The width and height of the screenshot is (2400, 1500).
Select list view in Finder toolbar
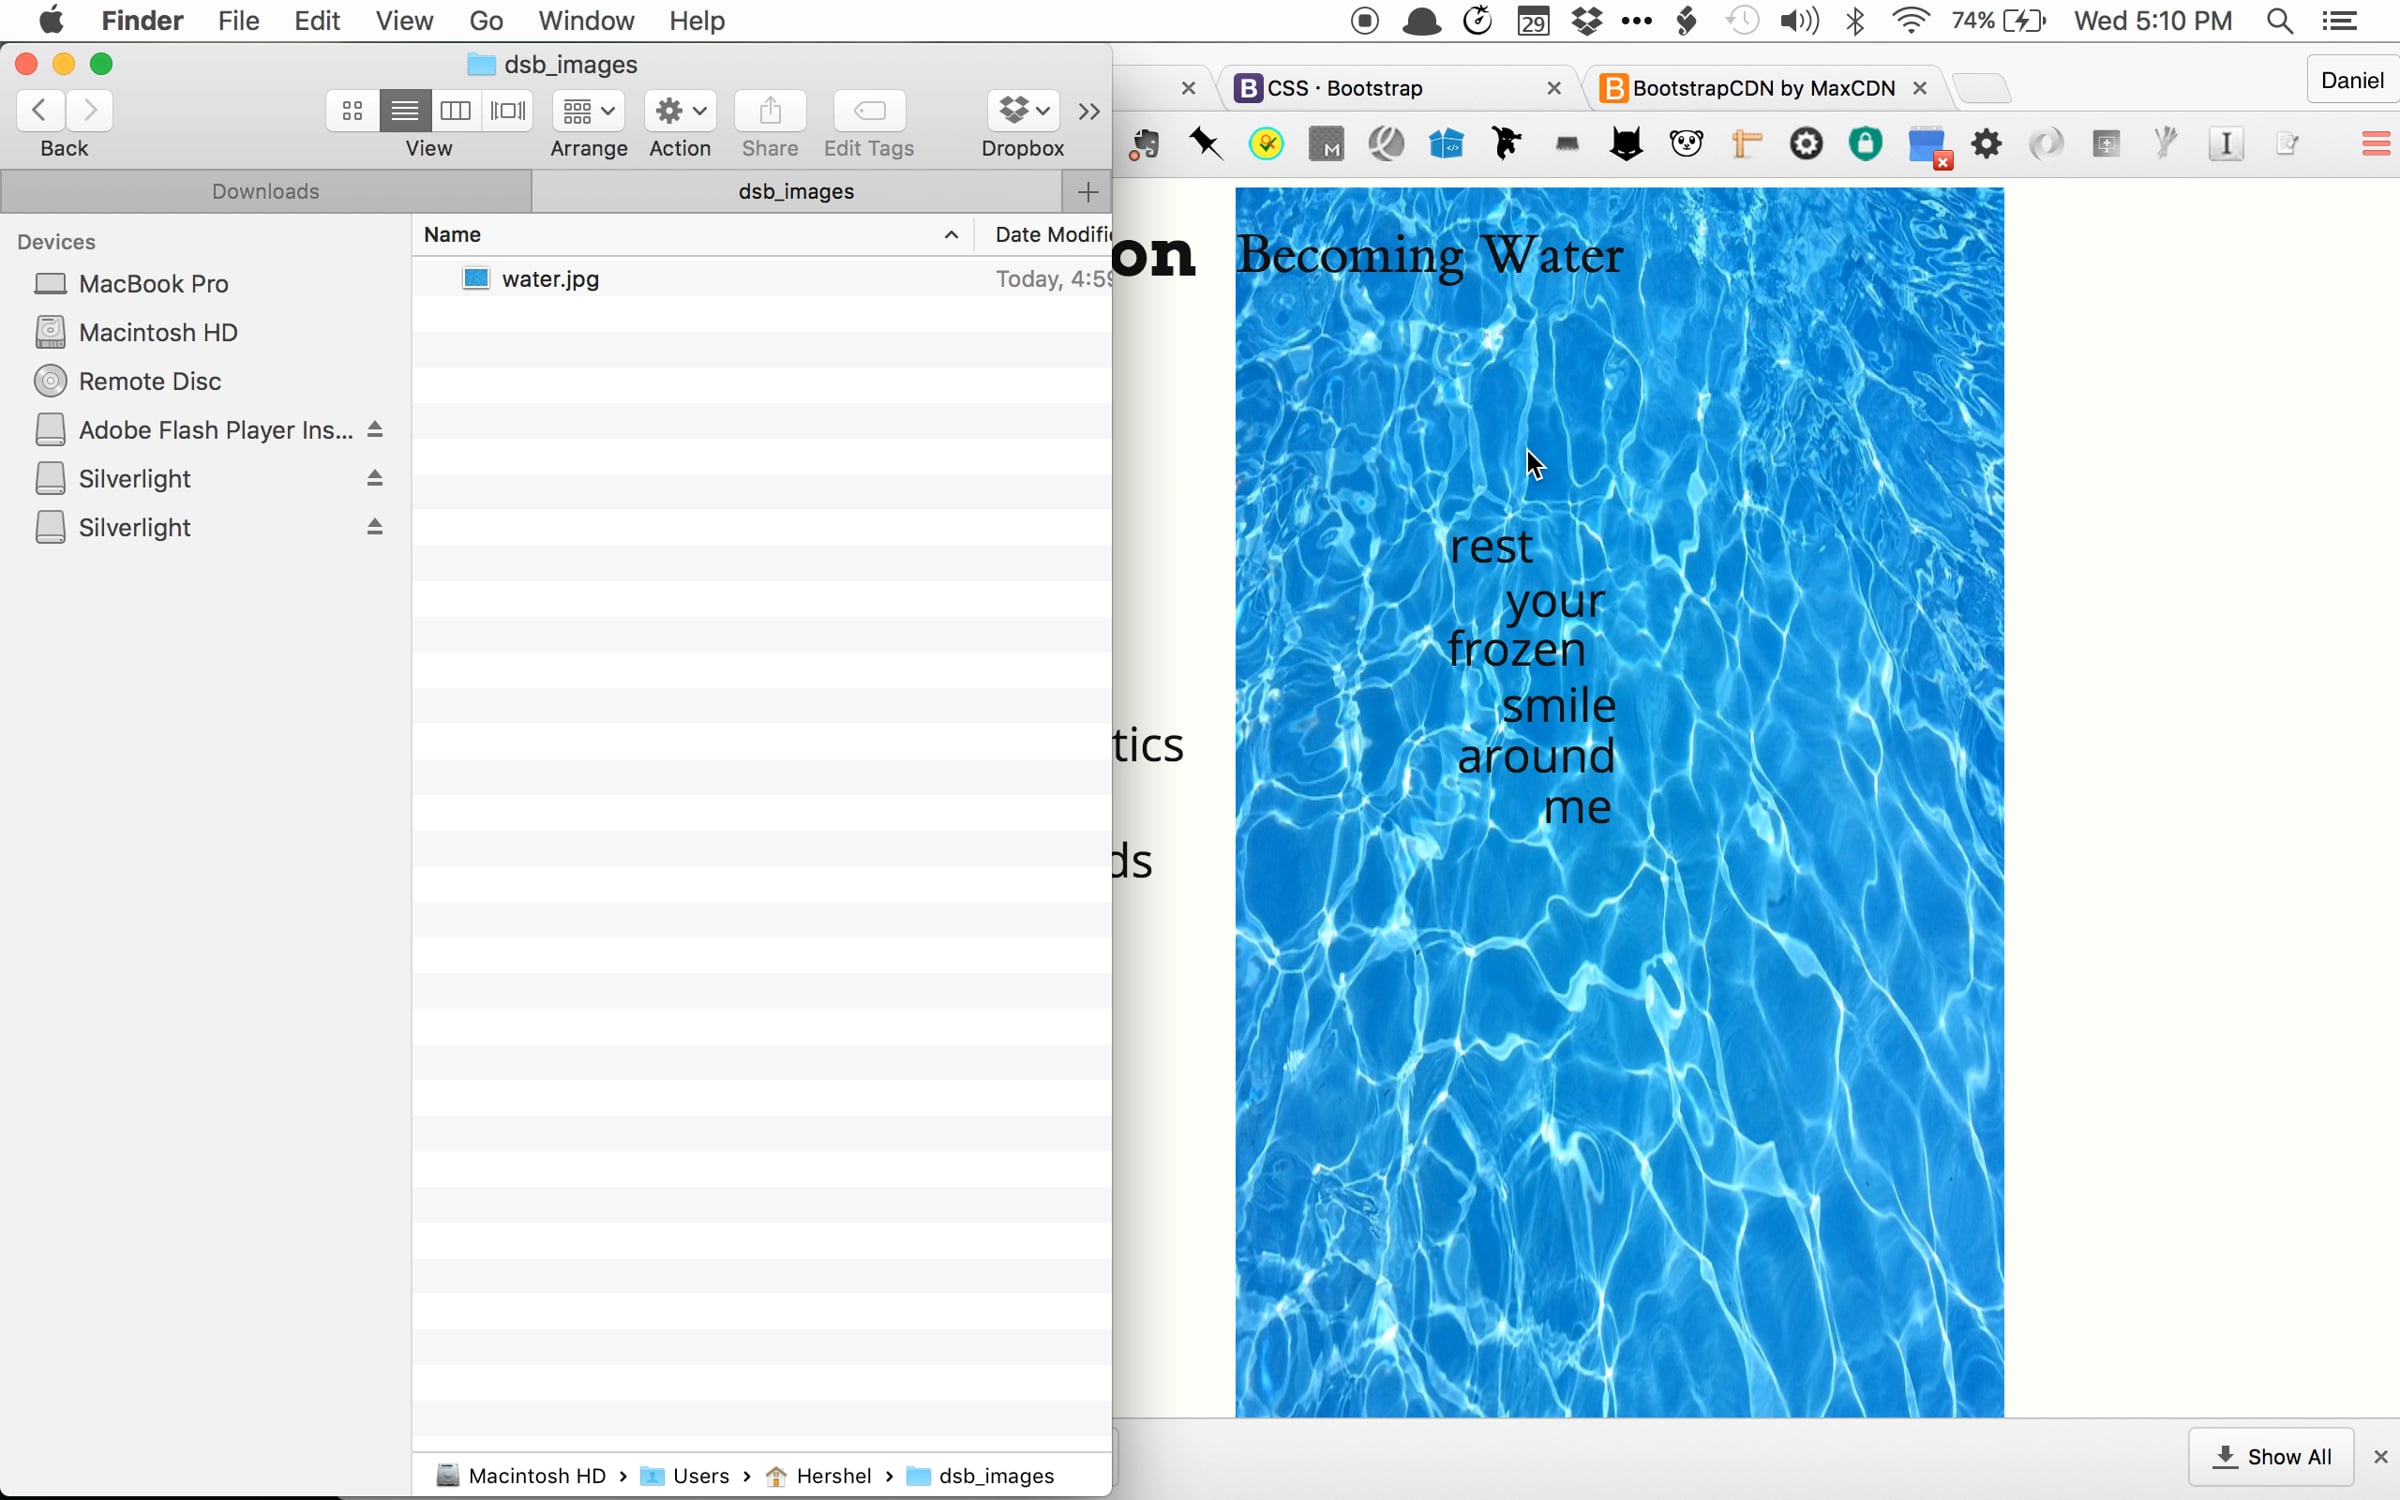pos(404,110)
